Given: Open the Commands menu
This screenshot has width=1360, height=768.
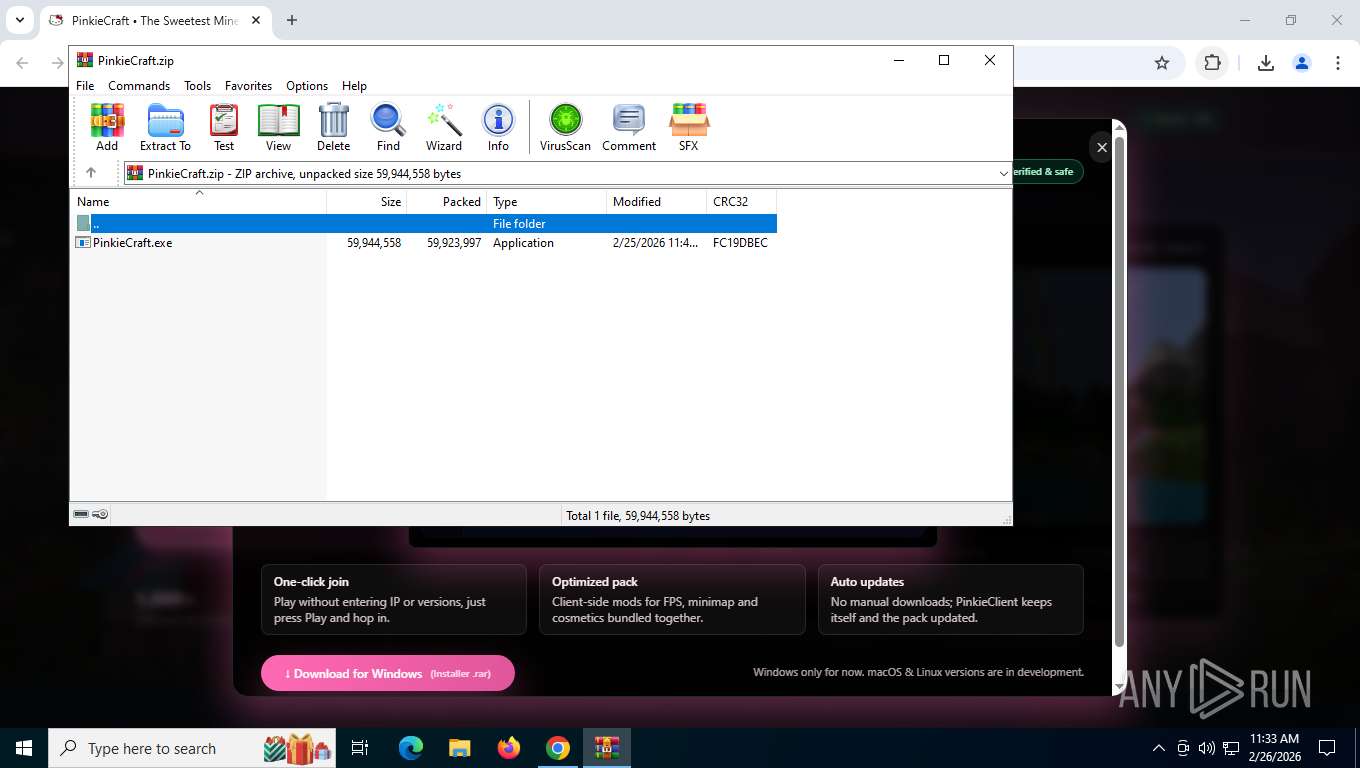Looking at the screenshot, I should pos(139,86).
